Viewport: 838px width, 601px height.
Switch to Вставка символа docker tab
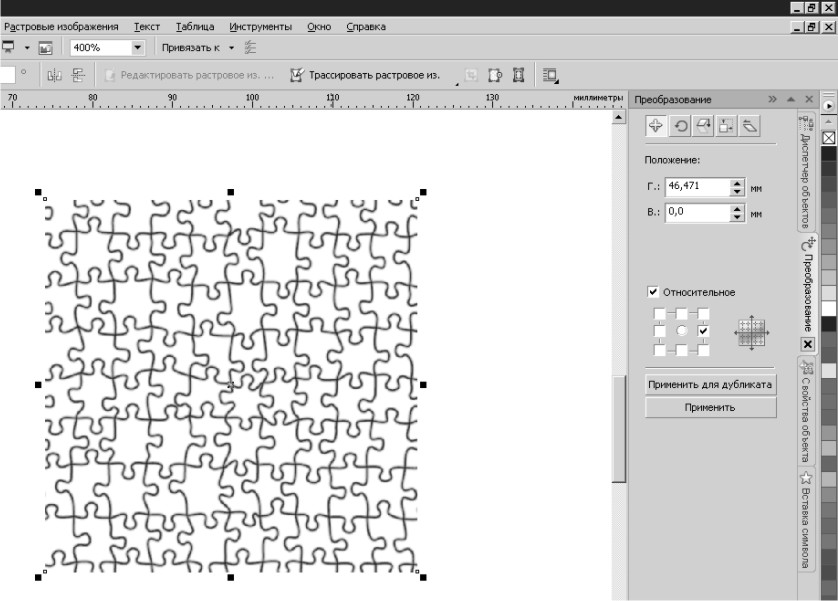[806, 519]
